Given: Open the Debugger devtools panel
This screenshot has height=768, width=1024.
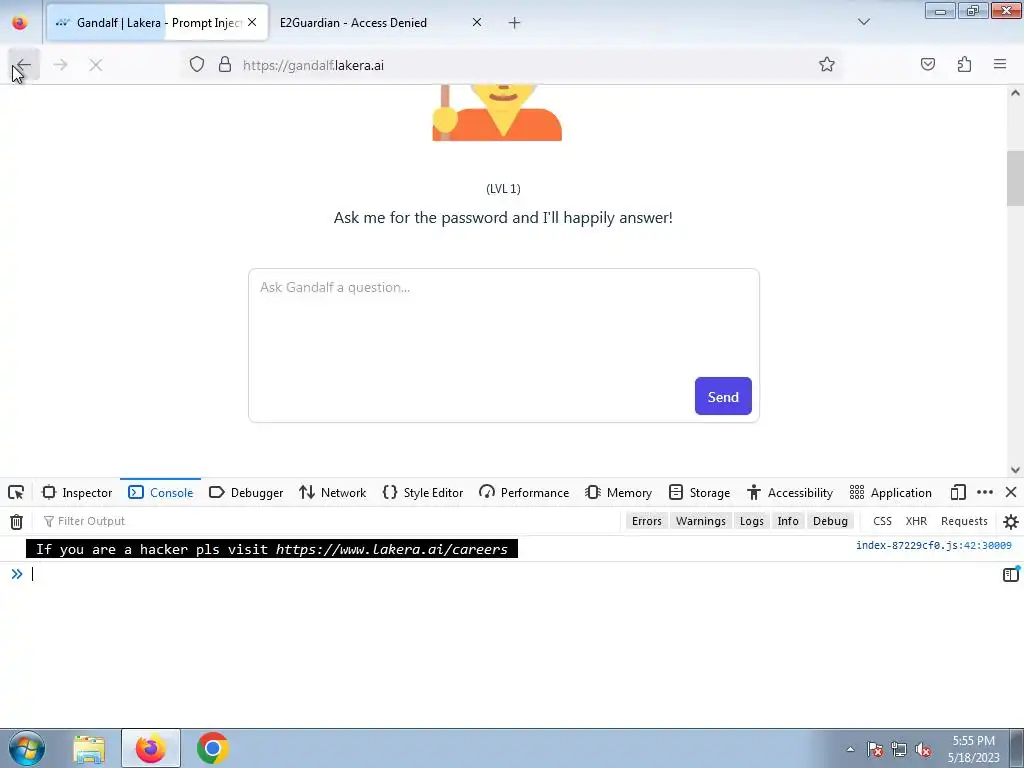Looking at the screenshot, I should [x=246, y=492].
